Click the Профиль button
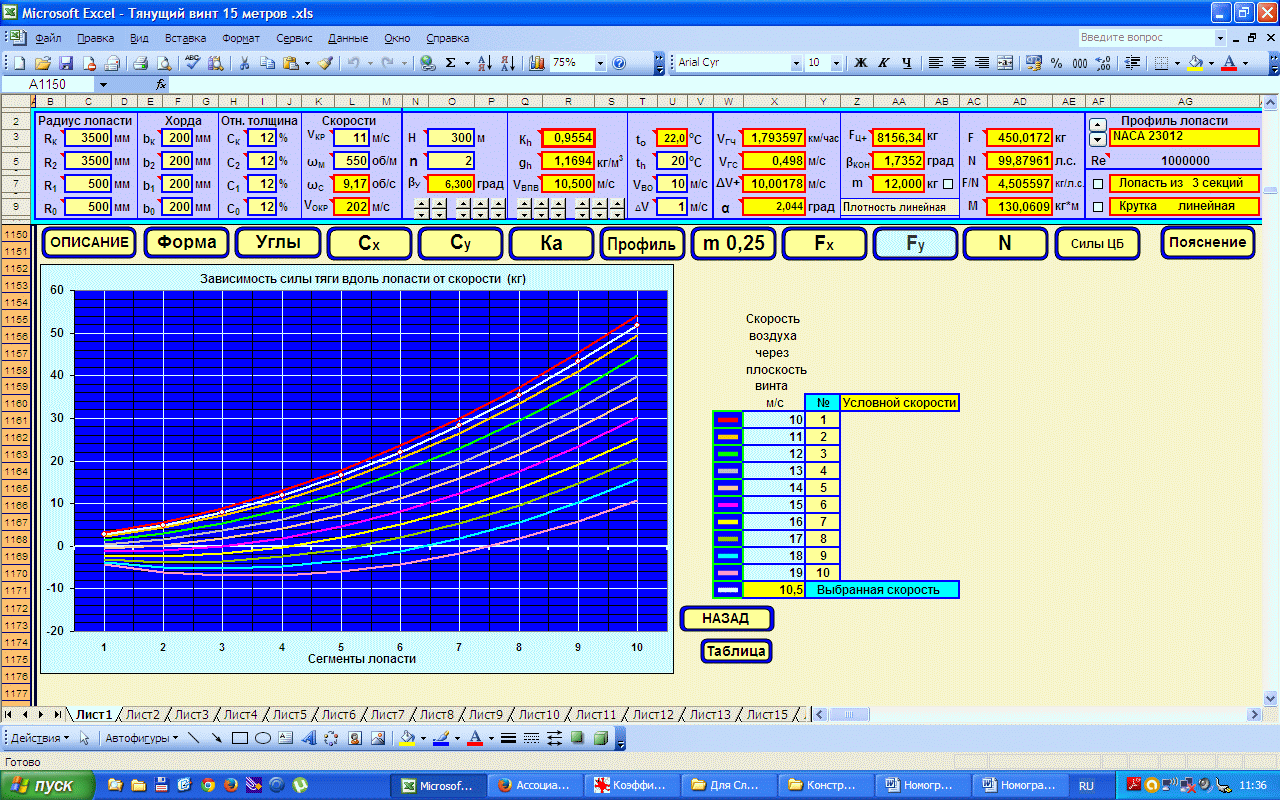 [x=644, y=243]
